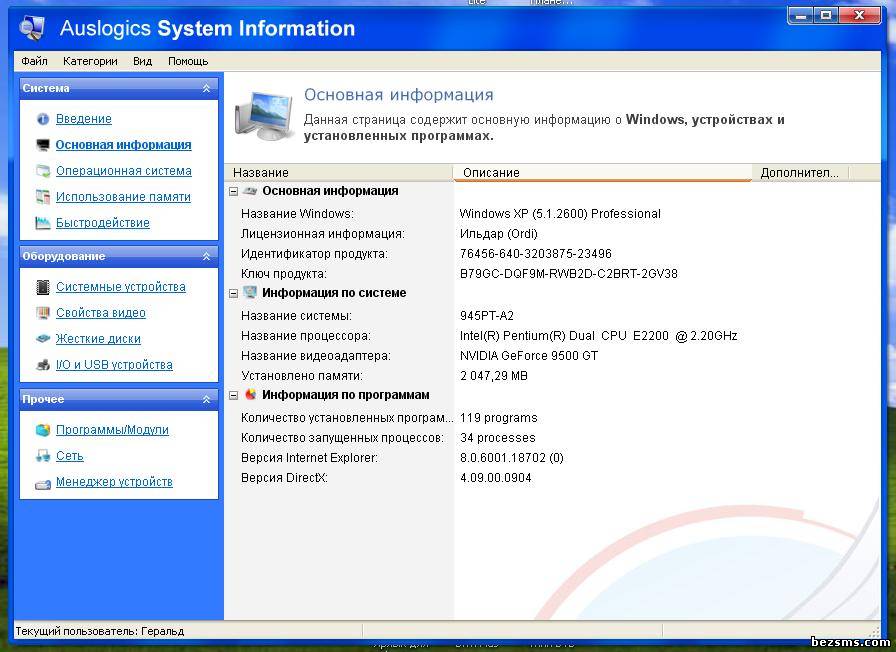
Task: Collapse the Информация по программам tree group
Action: pyautogui.click(x=234, y=395)
